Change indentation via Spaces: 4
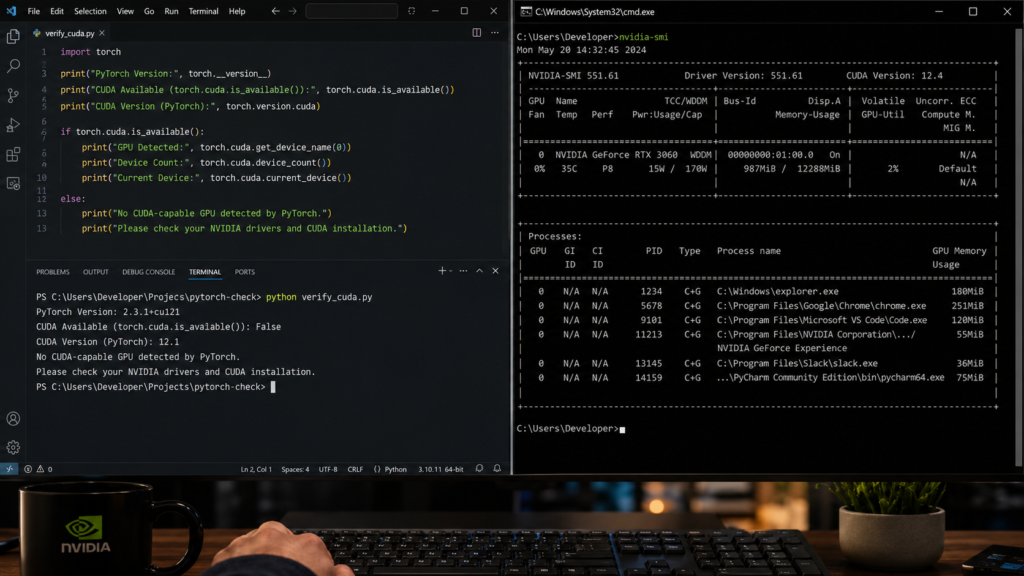Screen dimensions: 1024x576 click(295, 469)
